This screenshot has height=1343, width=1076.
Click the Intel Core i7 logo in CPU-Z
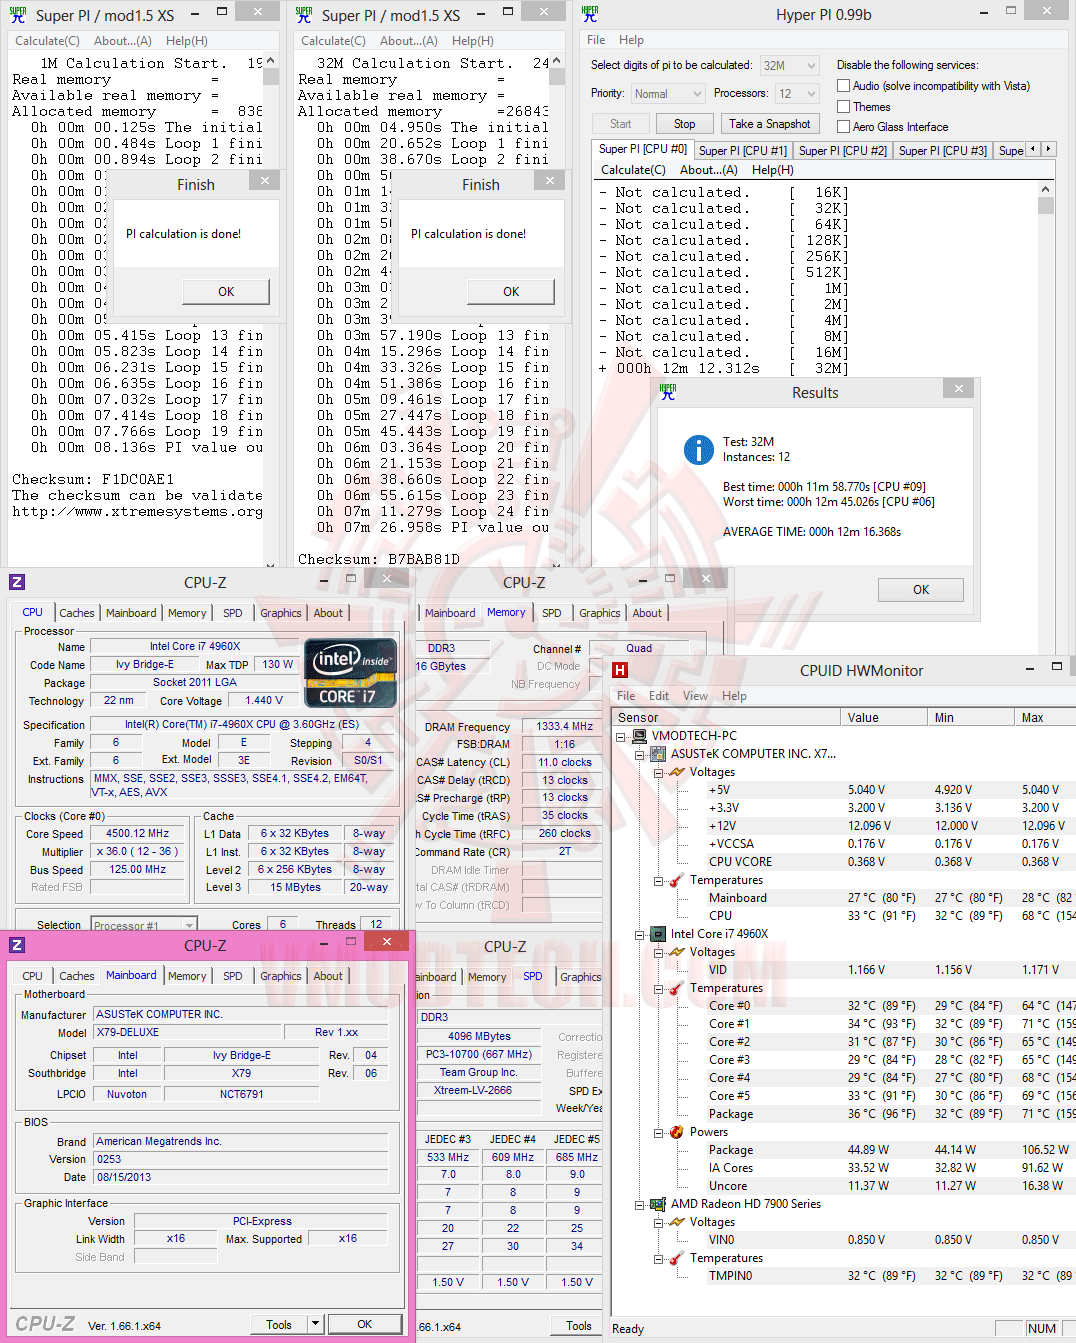pyautogui.click(x=349, y=673)
